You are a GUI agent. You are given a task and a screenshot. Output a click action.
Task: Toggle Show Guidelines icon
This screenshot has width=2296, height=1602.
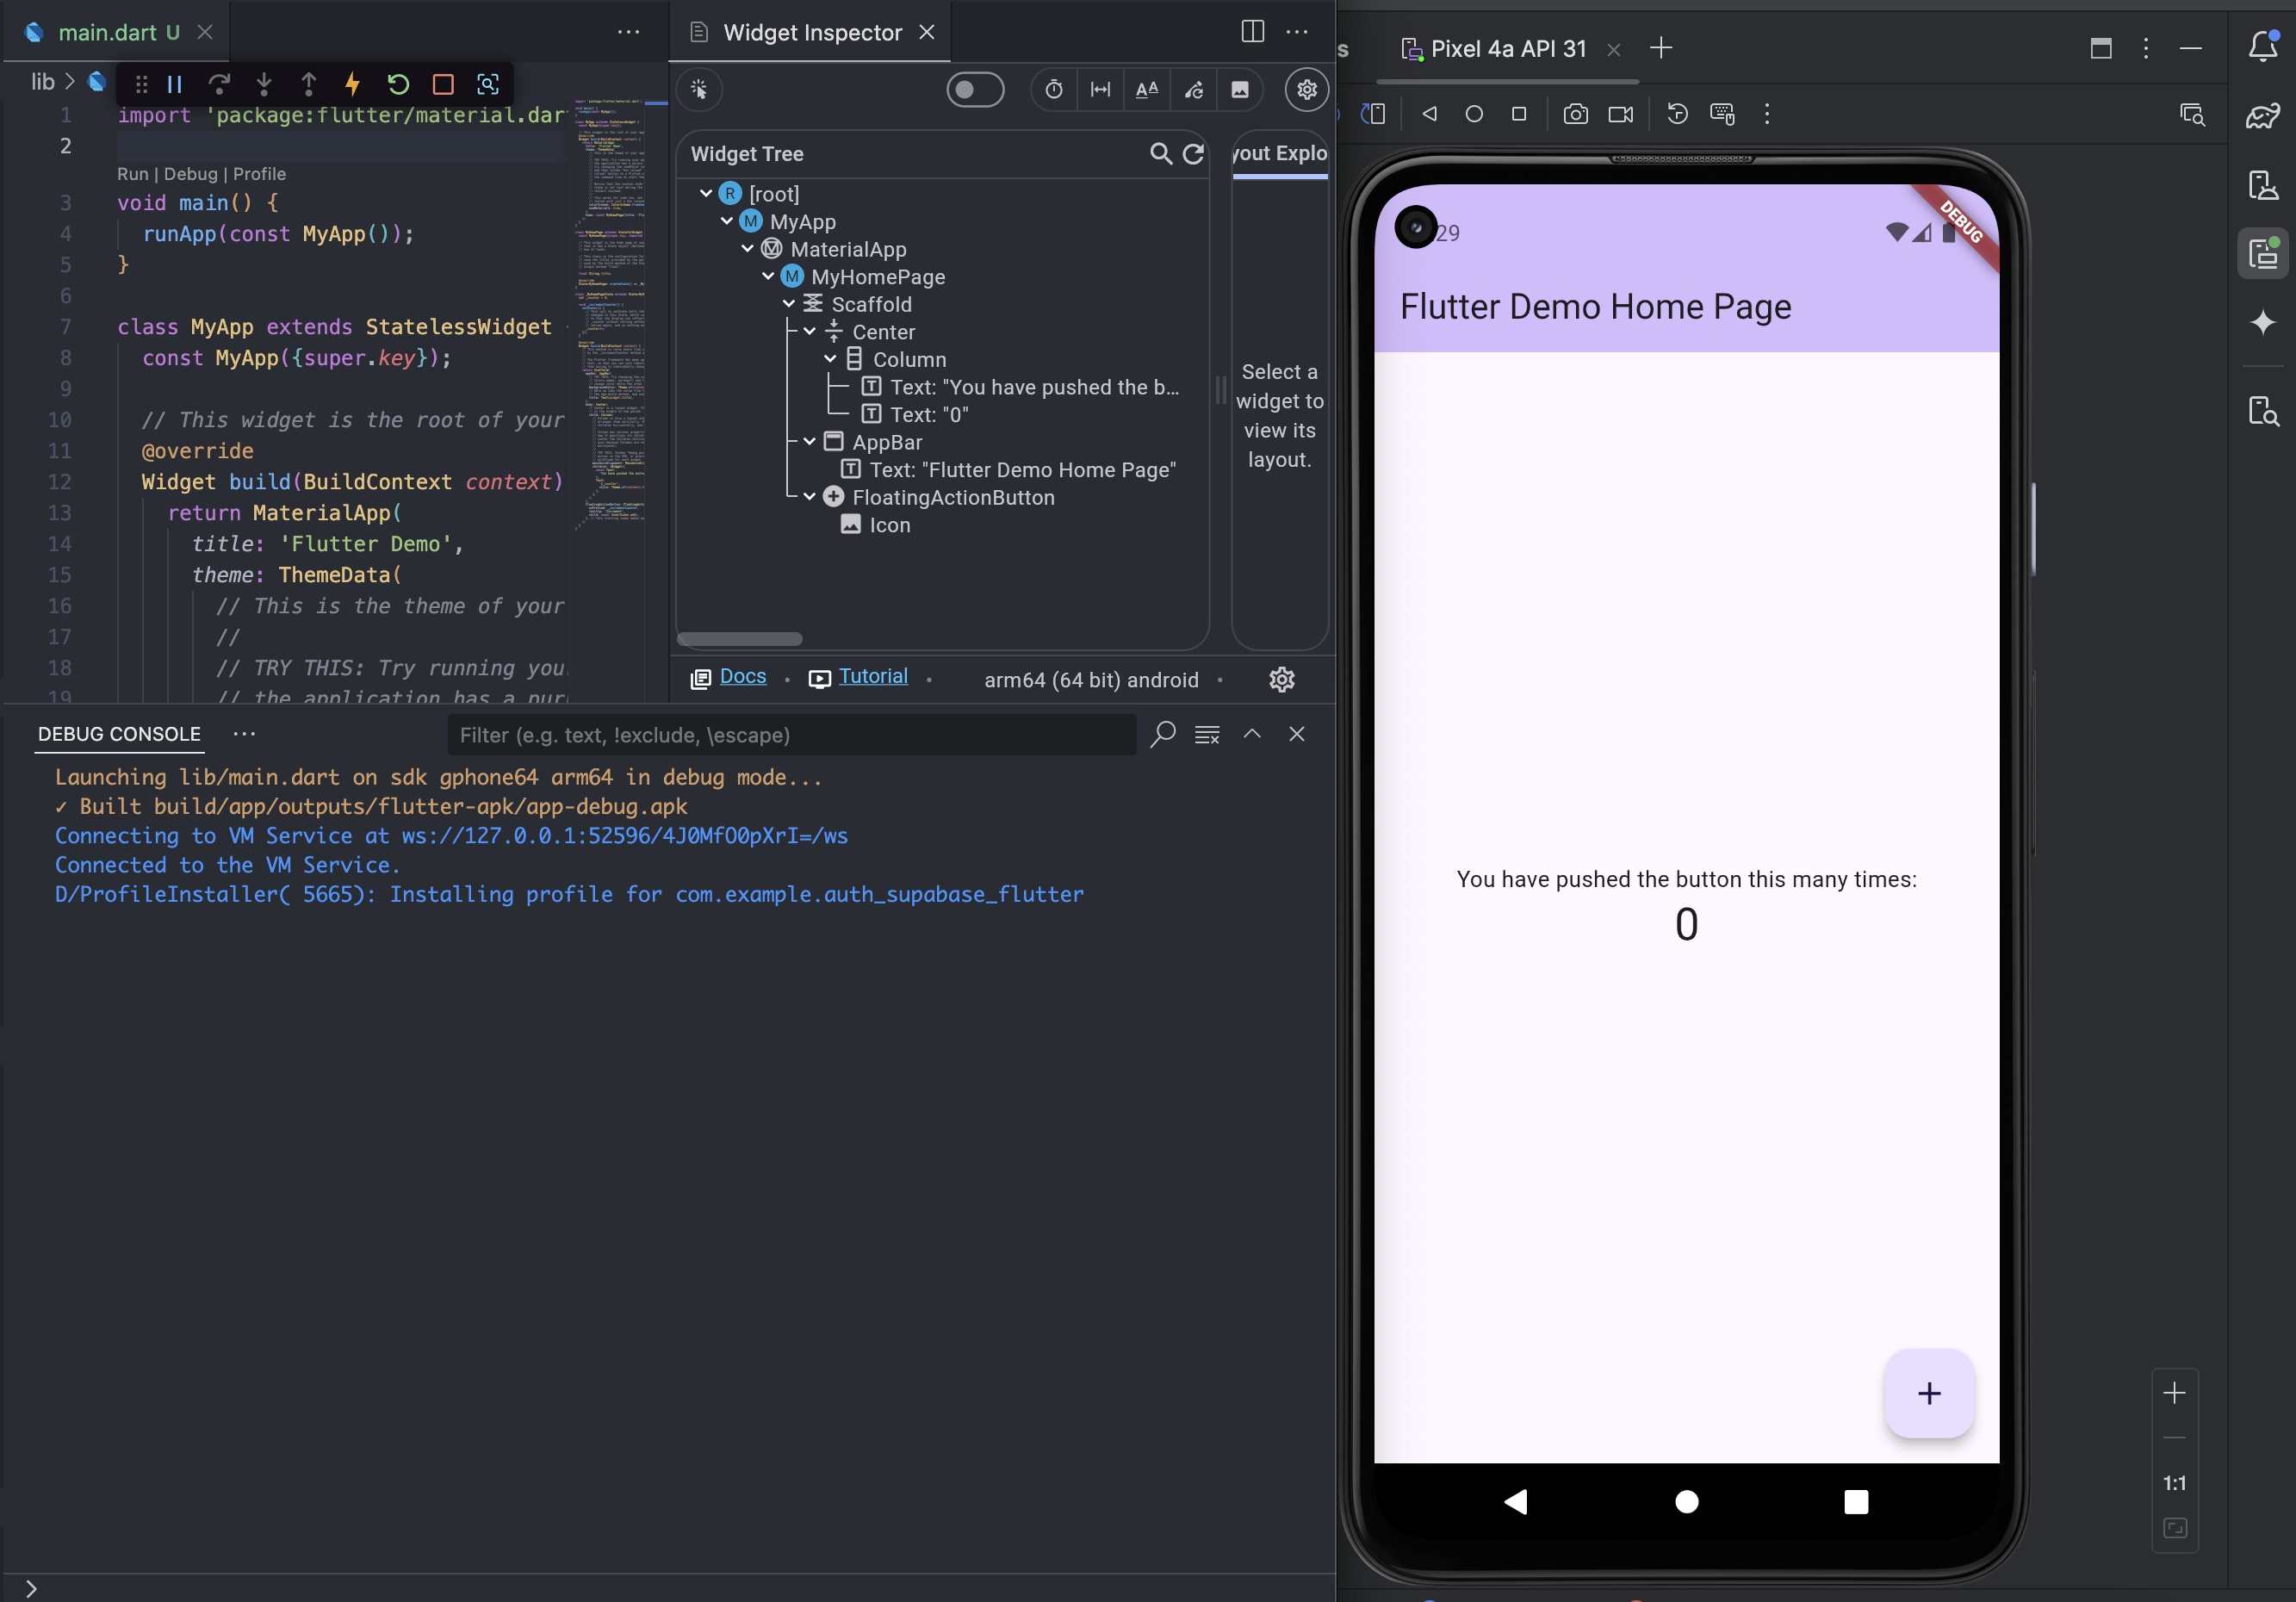click(x=1100, y=90)
